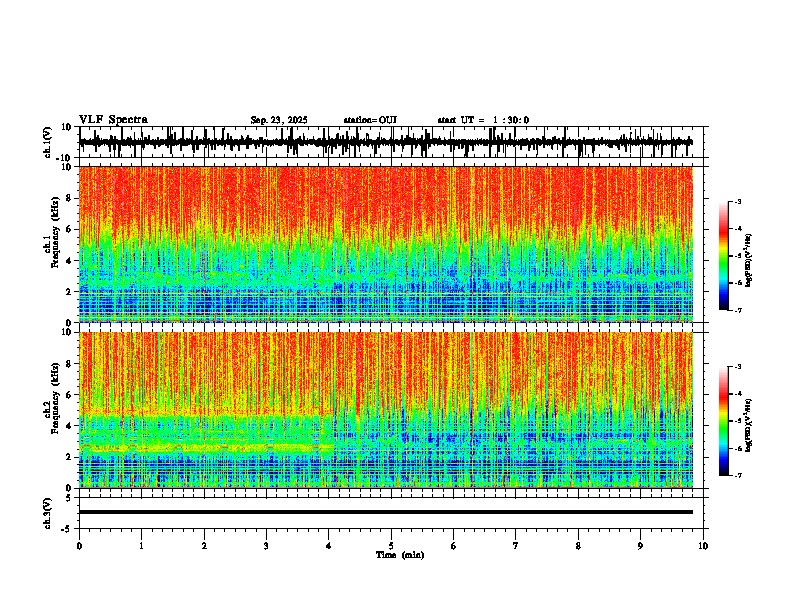
Task: Click the ch.1 spectrogram color bar
Action: pos(724,256)
